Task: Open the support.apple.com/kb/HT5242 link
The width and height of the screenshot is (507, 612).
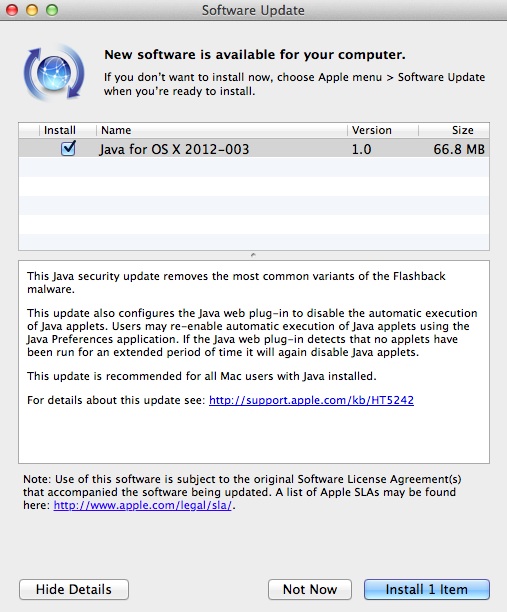Action: (311, 400)
